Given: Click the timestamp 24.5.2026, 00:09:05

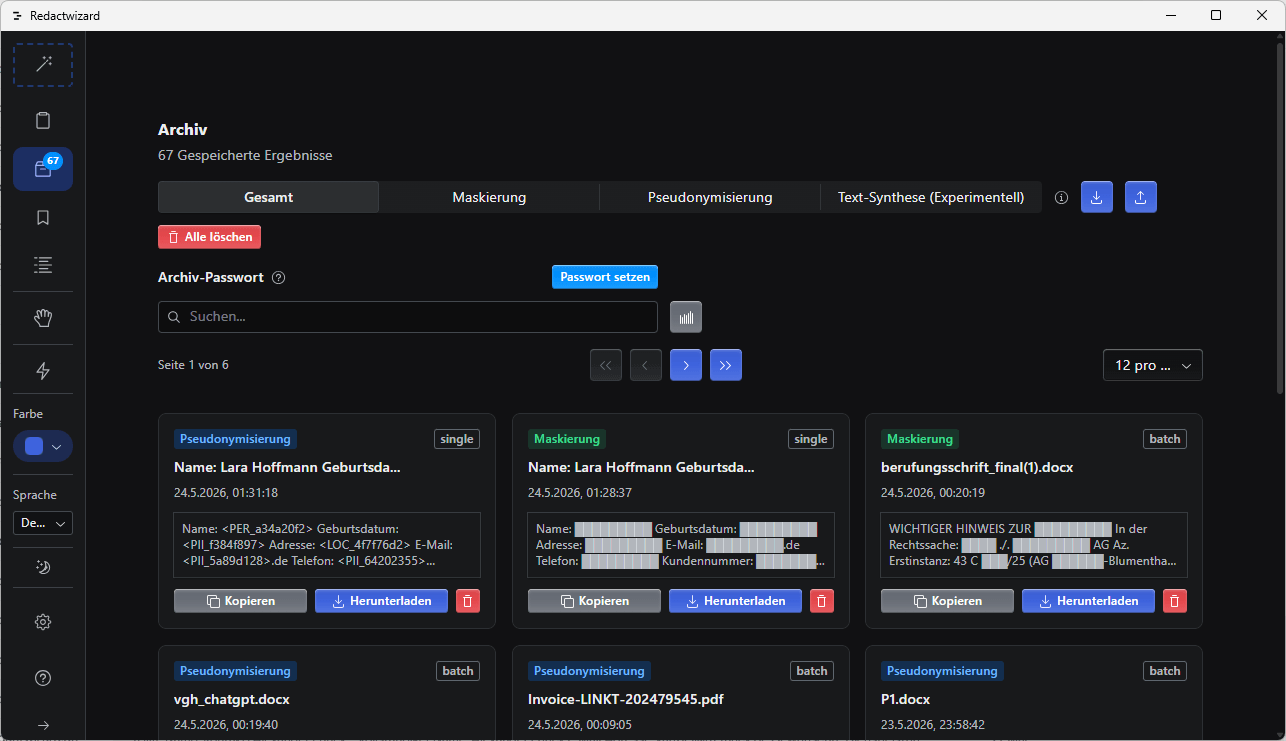Looking at the screenshot, I should [580, 725].
